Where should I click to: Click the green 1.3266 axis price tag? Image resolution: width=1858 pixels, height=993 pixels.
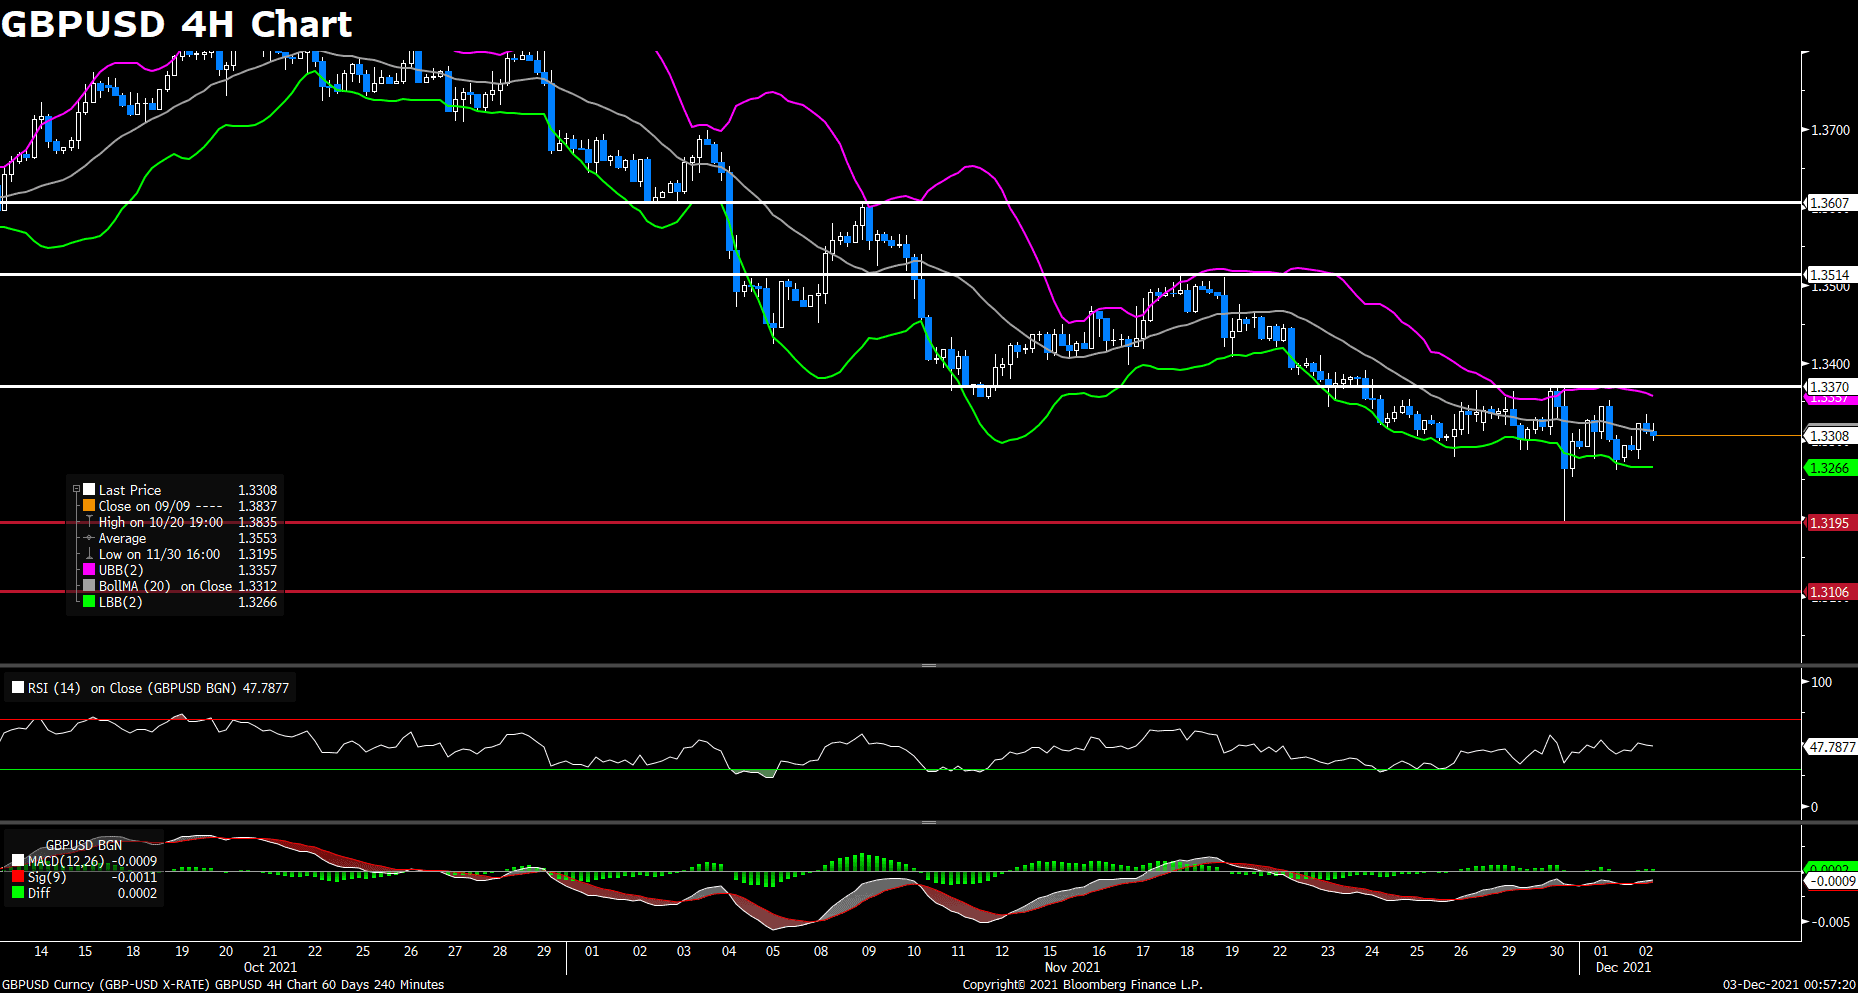(1829, 468)
